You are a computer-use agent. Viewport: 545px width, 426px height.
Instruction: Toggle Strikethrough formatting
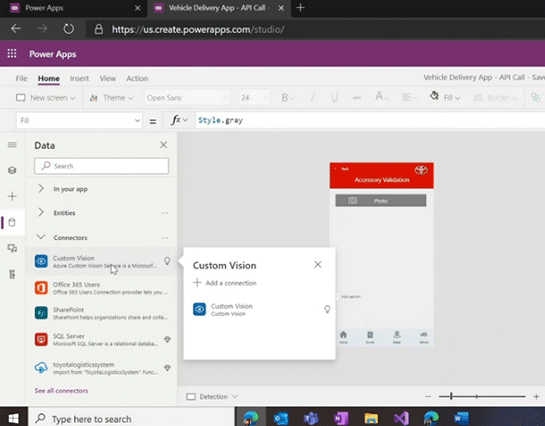pyautogui.click(x=357, y=98)
